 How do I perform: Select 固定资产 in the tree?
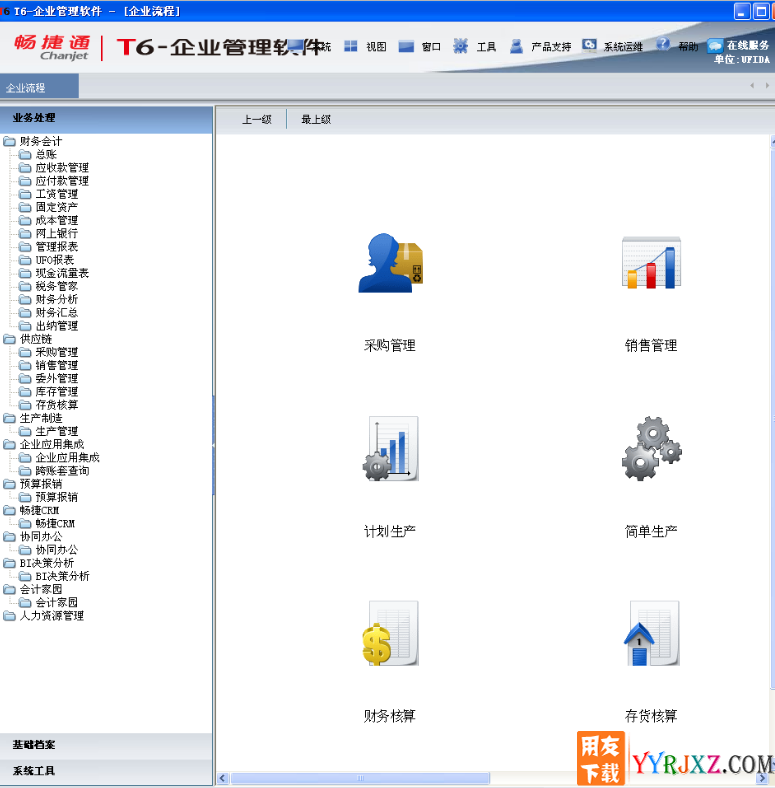[57, 207]
